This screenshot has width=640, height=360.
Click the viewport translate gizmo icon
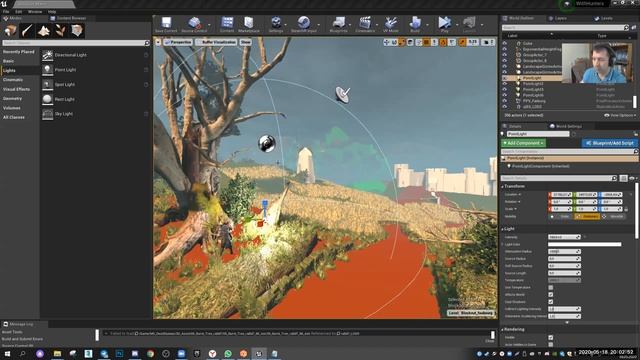pos(386,42)
